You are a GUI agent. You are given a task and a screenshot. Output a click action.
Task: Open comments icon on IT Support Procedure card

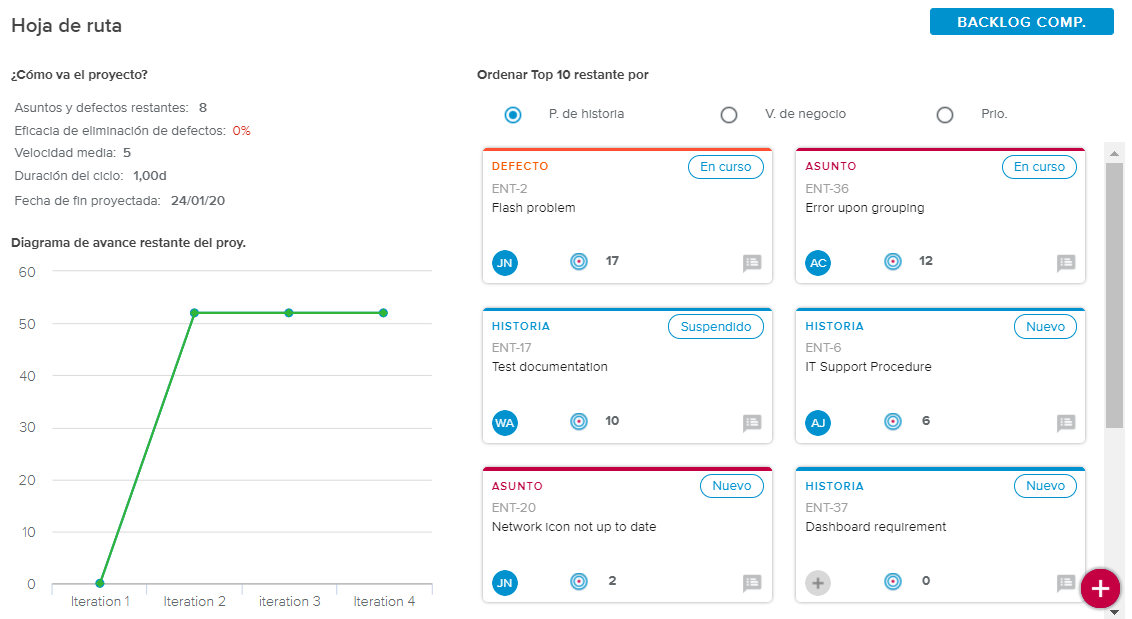(x=1066, y=423)
